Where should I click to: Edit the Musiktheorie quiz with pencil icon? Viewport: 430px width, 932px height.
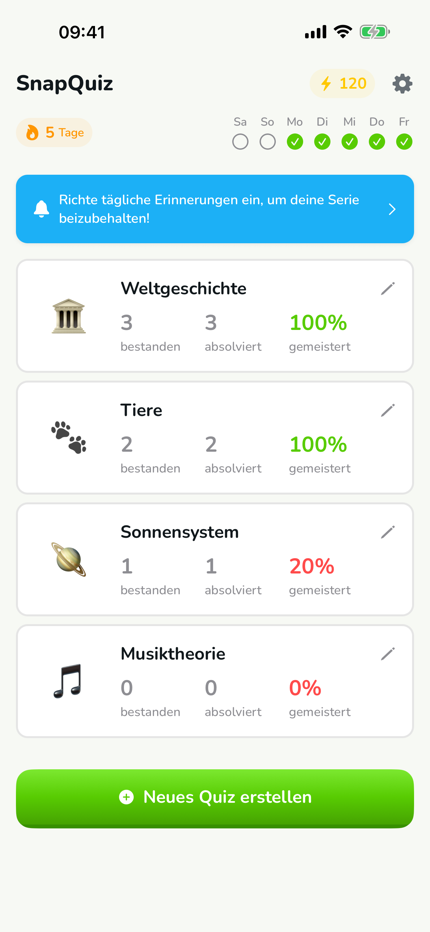click(388, 654)
